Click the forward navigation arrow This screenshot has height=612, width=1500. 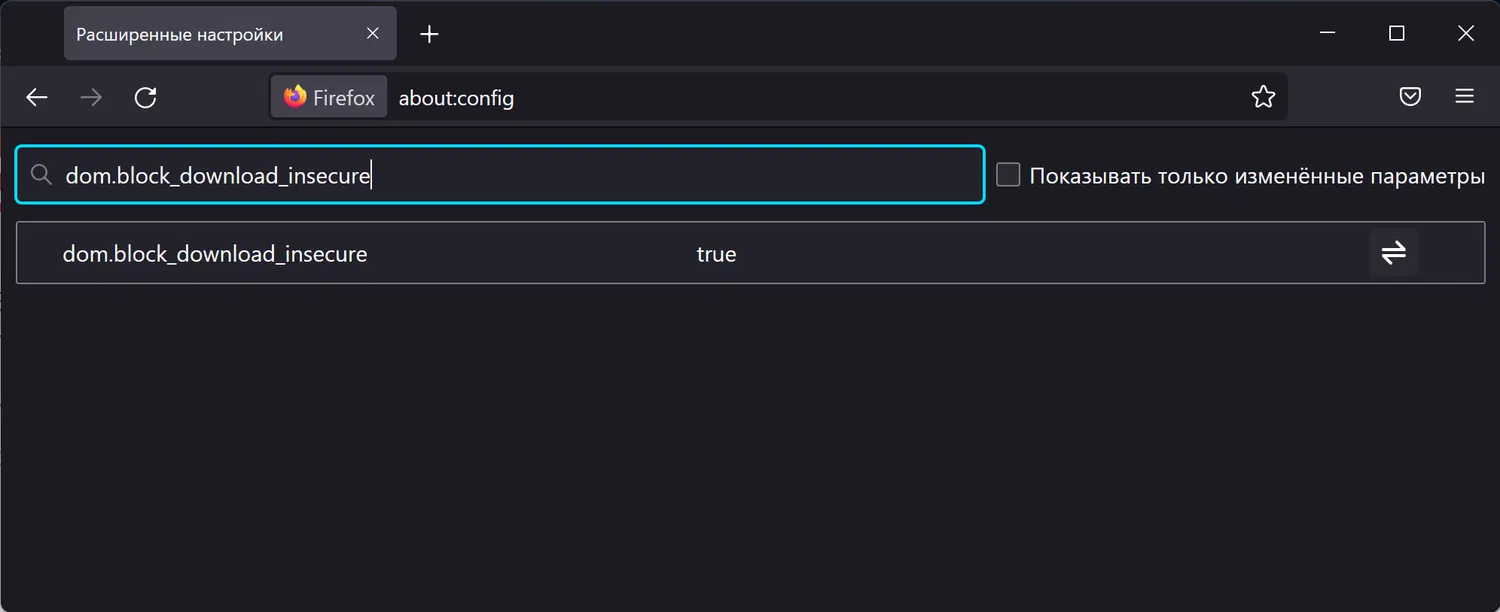[x=91, y=97]
